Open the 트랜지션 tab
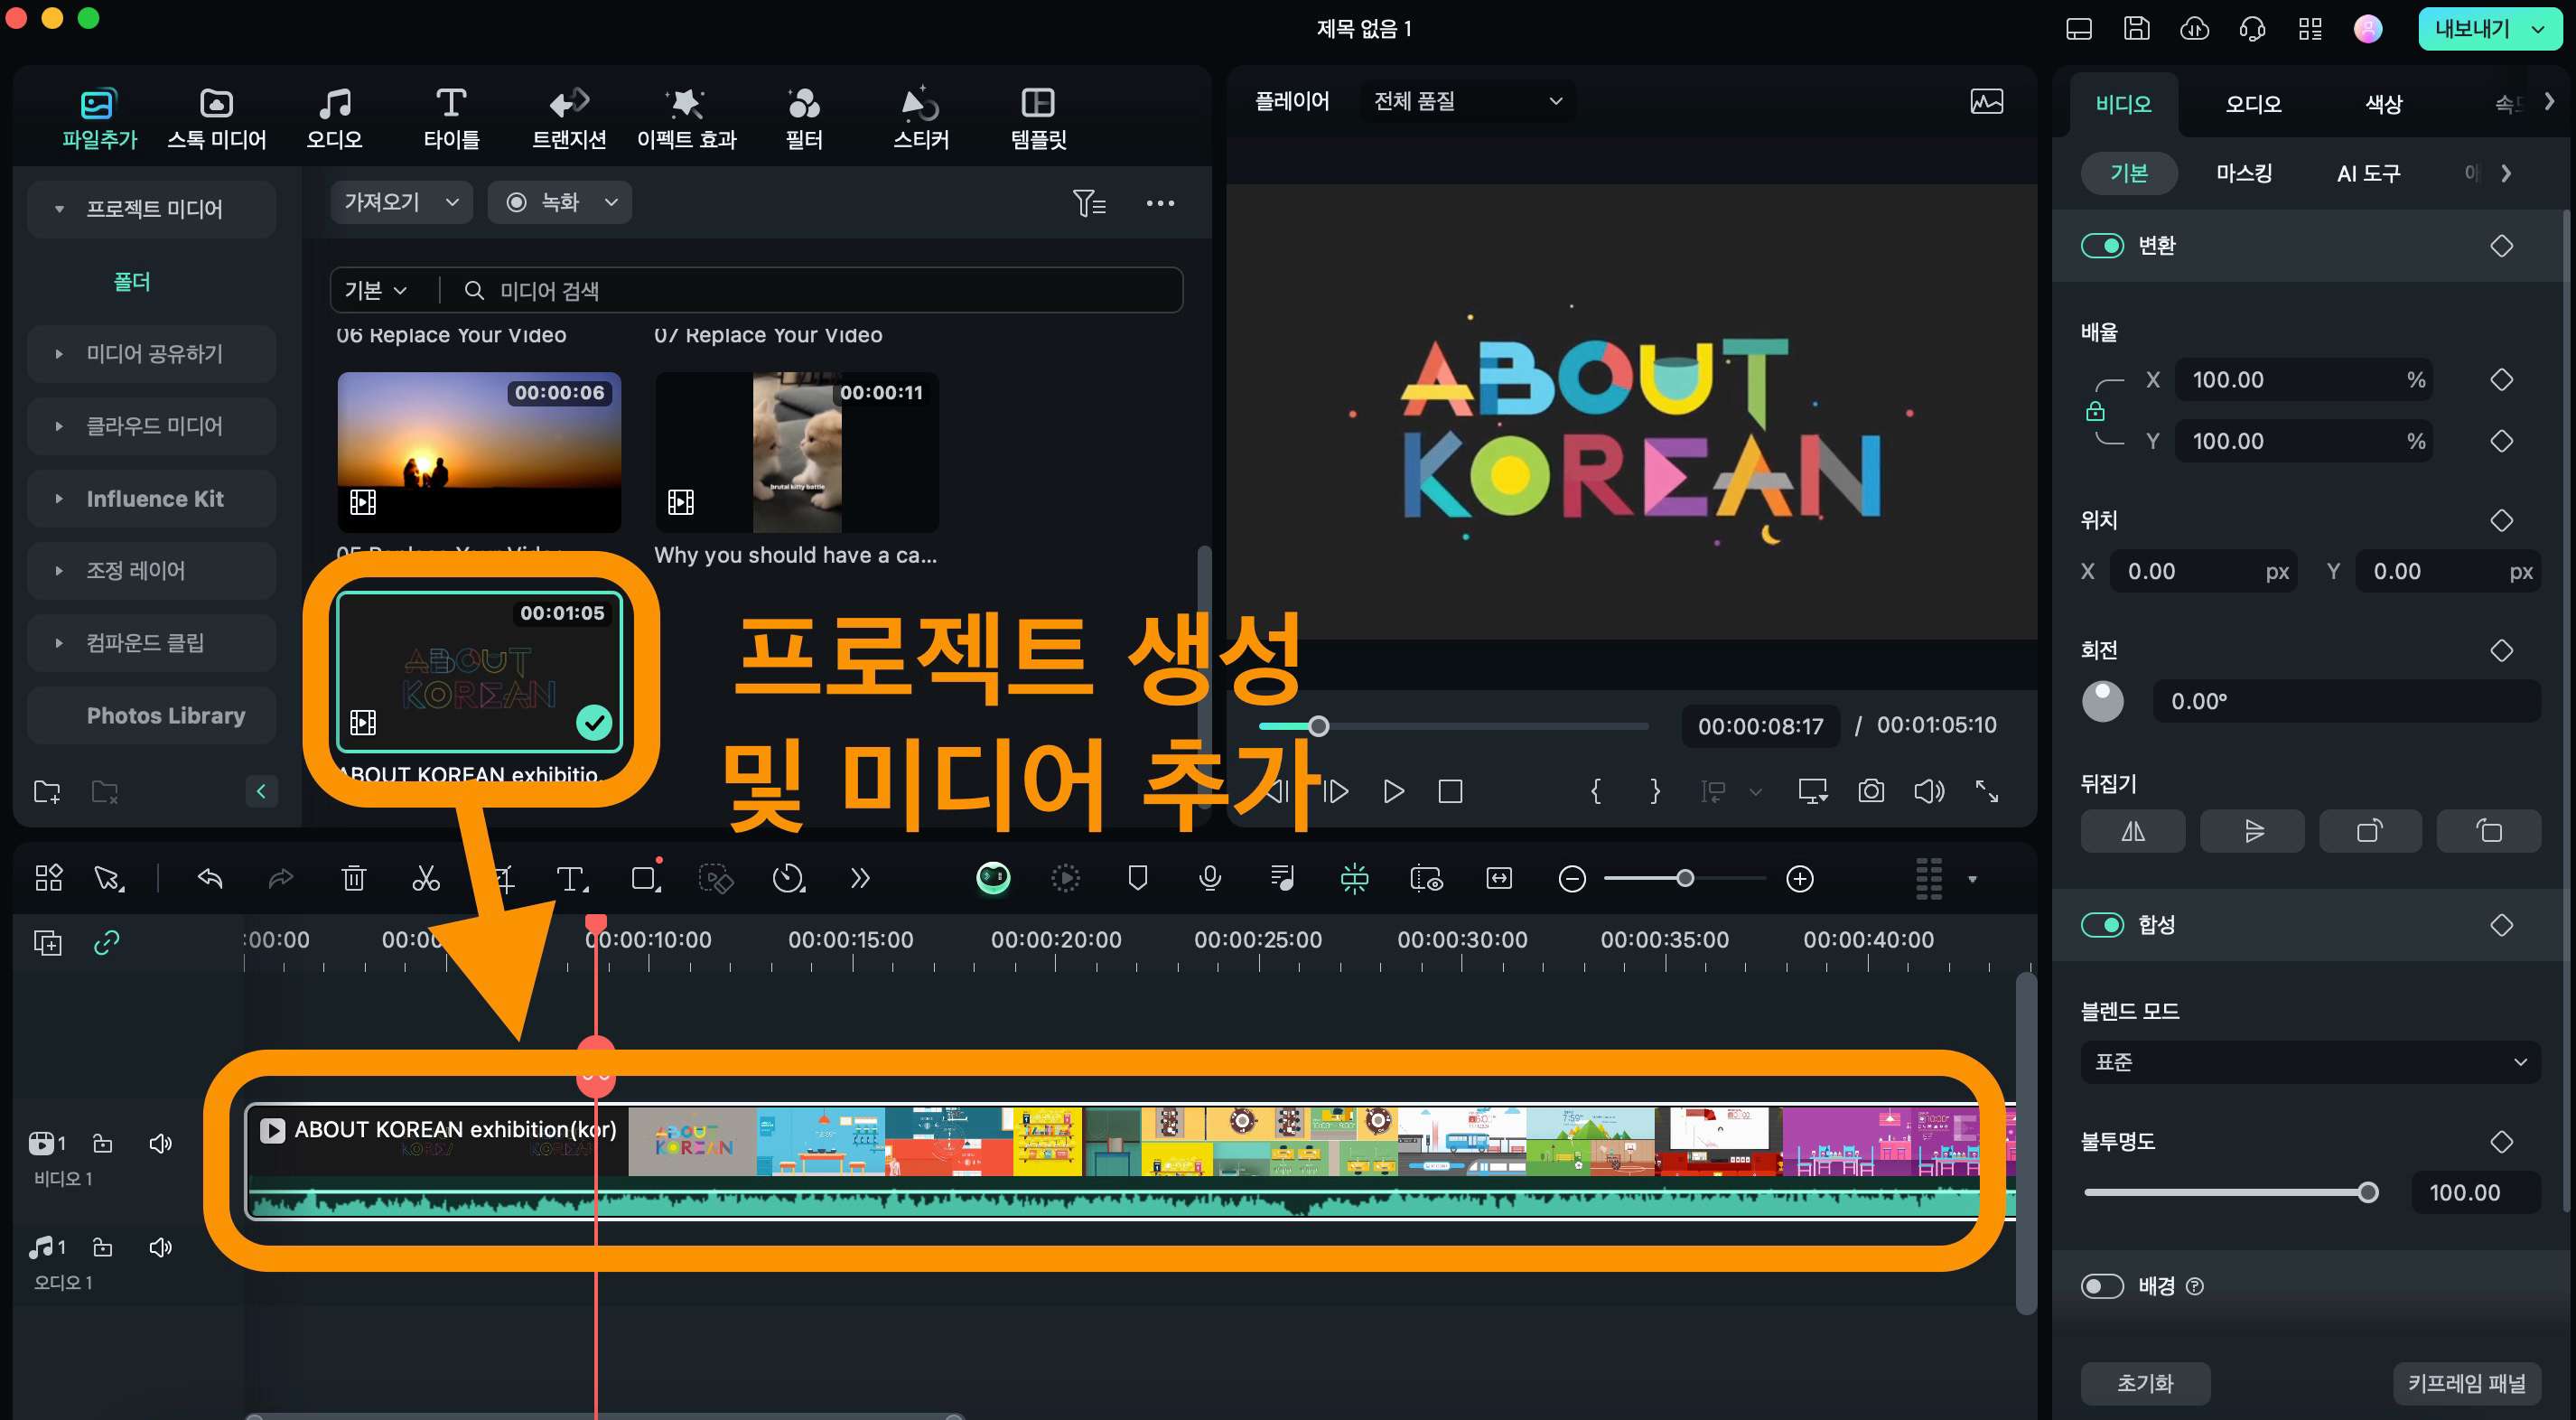This screenshot has width=2576, height=1420. pyautogui.click(x=568, y=117)
